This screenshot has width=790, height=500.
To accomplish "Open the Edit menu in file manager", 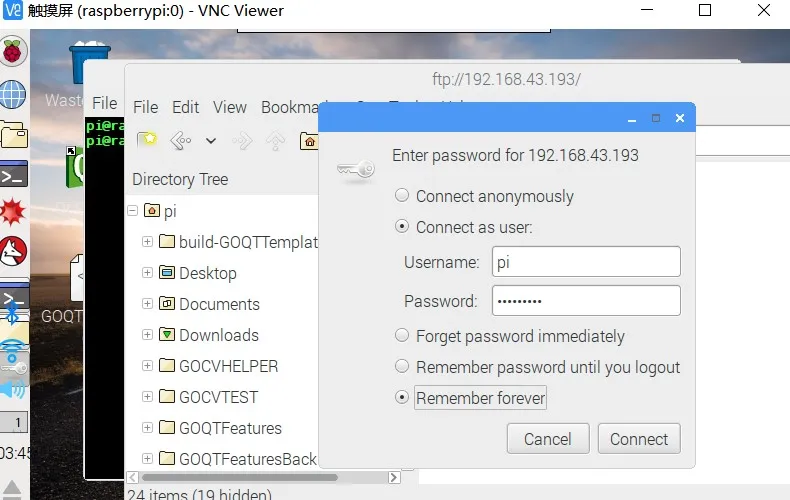I will 185,107.
